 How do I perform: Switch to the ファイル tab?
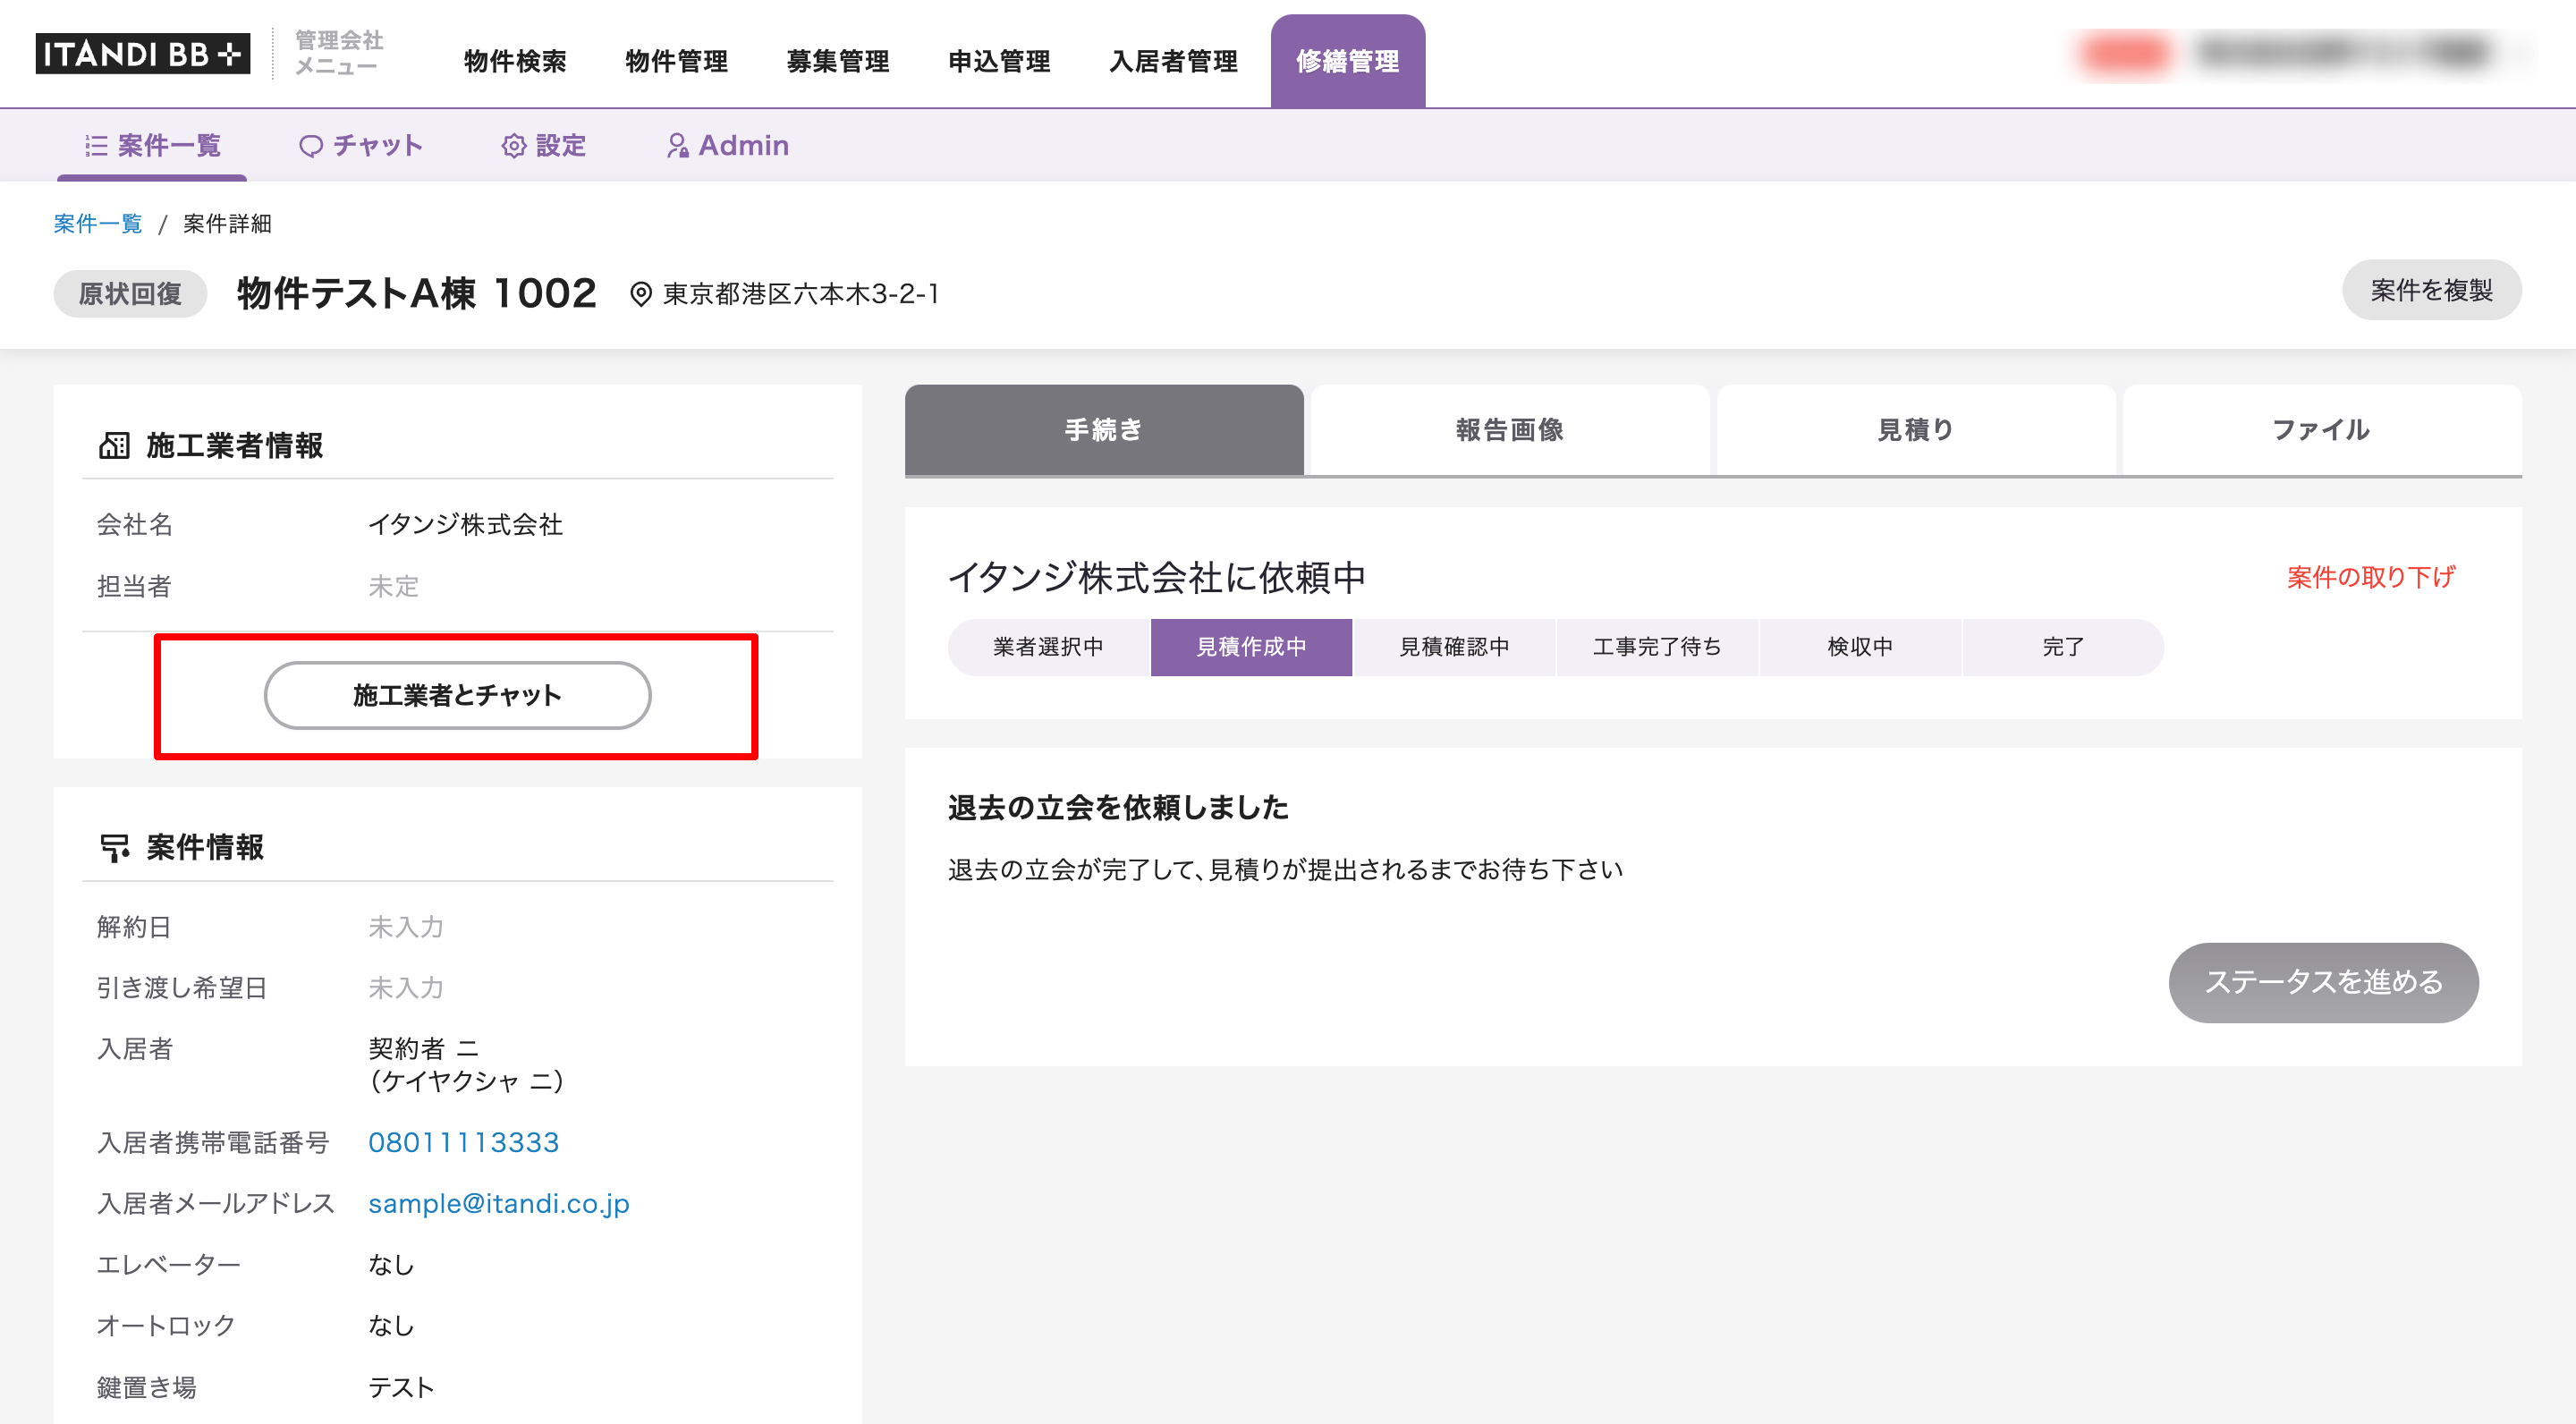(x=2322, y=430)
